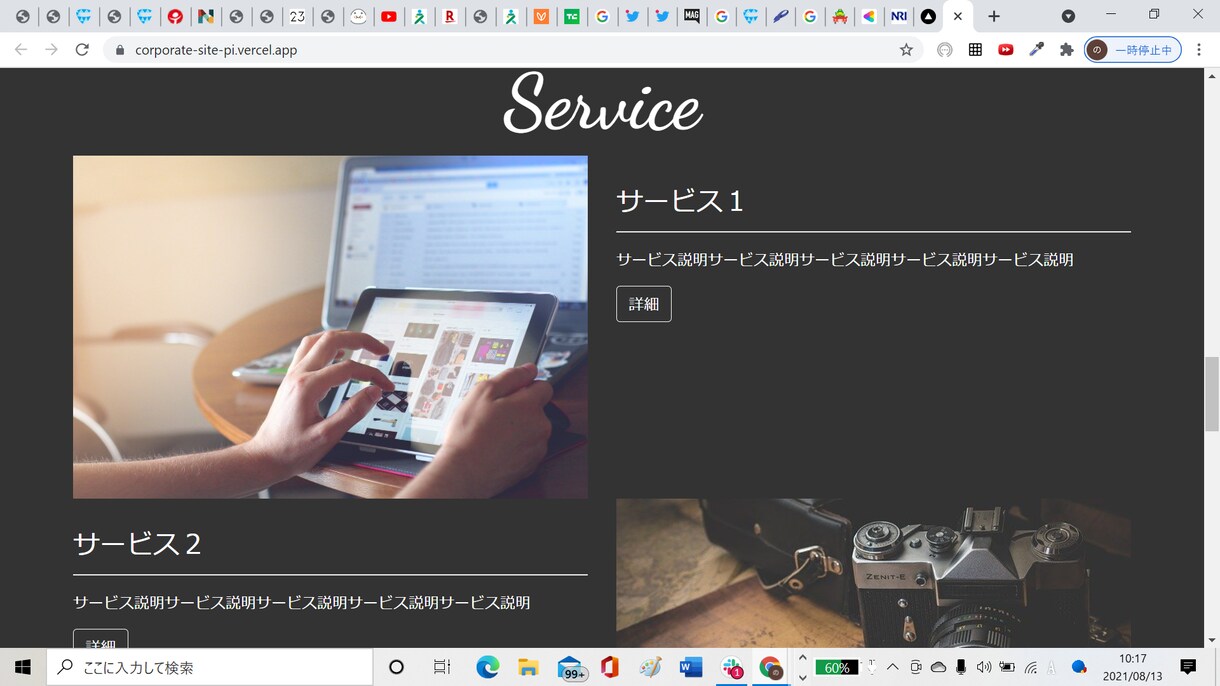Bookmark this page with the star icon
1220x686 pixels.
pyautogui.click(x=906, y=49)
